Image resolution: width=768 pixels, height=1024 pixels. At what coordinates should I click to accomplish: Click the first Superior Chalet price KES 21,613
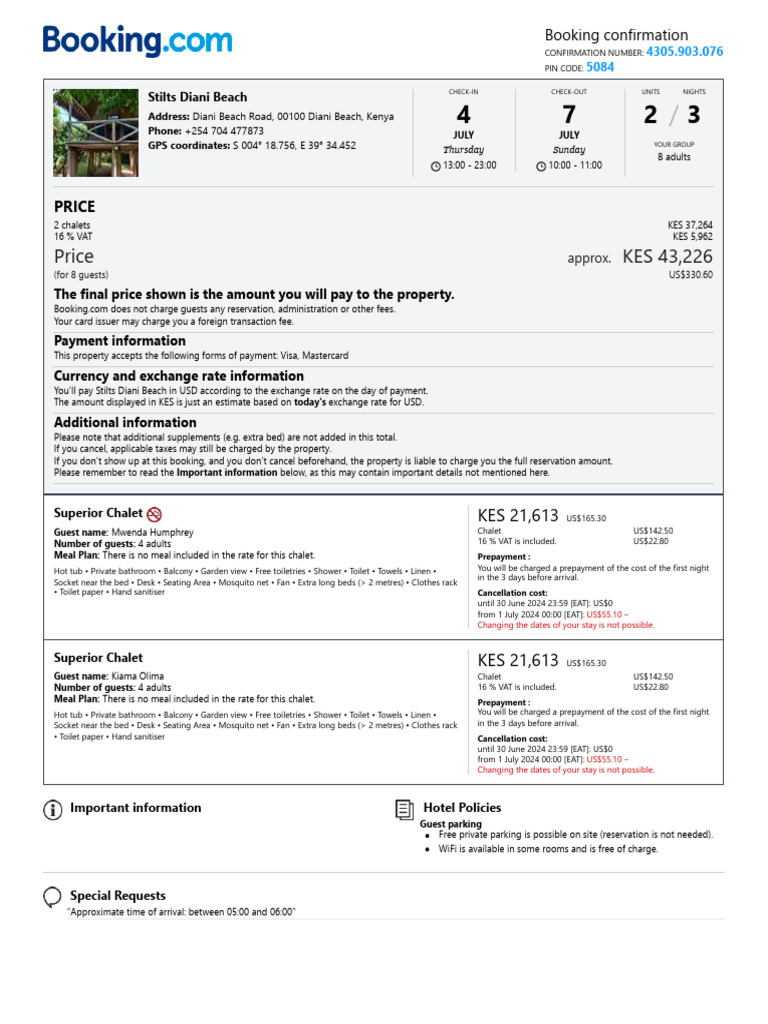click(x=518, y=516)
